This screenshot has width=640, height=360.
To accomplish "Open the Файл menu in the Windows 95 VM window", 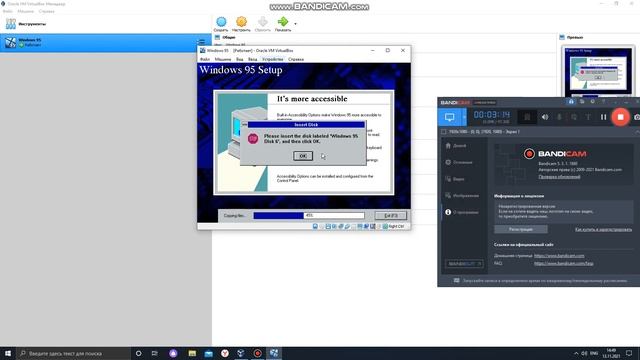I will (205, 59).
